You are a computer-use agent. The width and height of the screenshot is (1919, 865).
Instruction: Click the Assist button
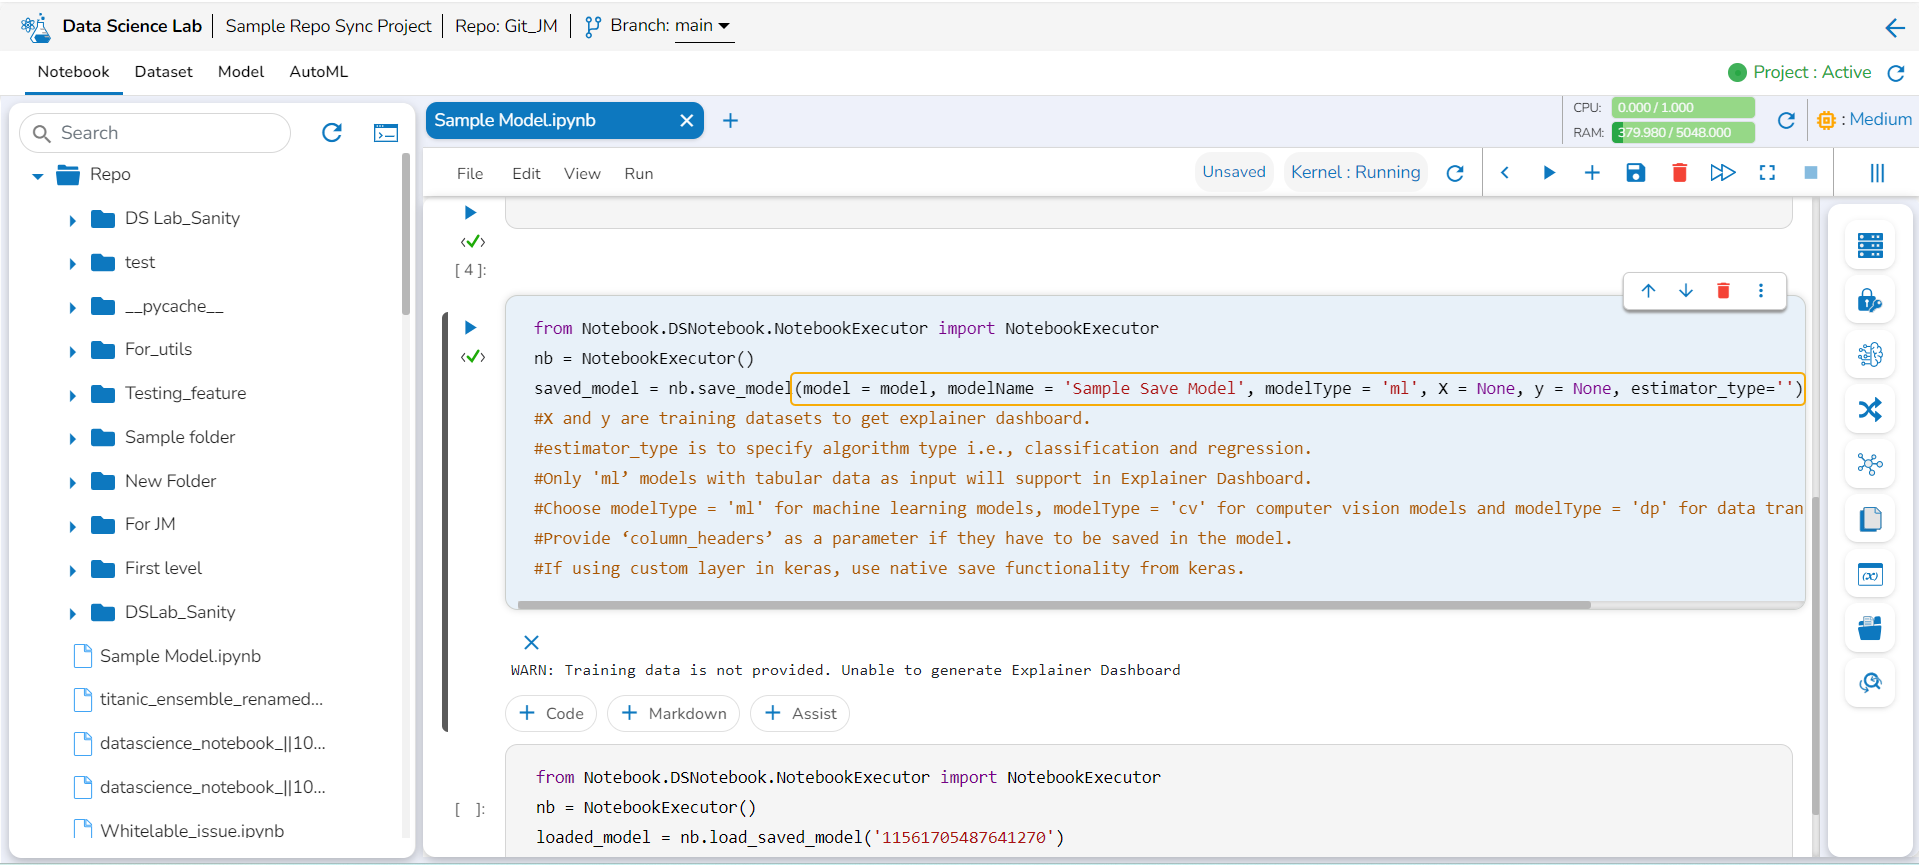[x=800, y=713]
